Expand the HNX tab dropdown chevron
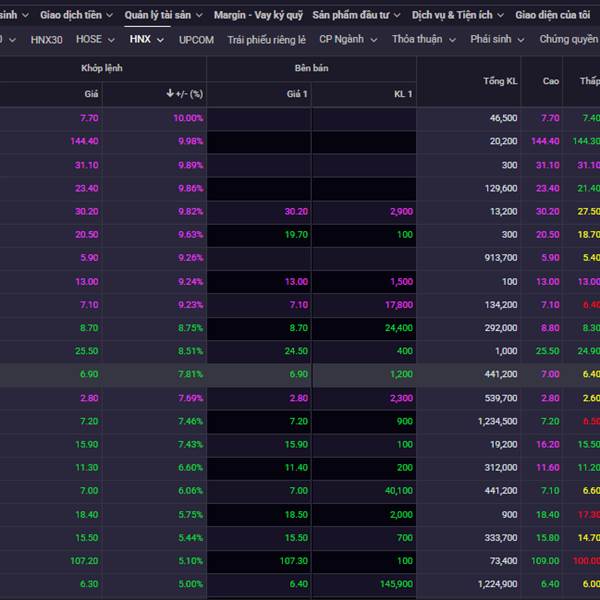This screenshot has height=600, width=600. 162,40
